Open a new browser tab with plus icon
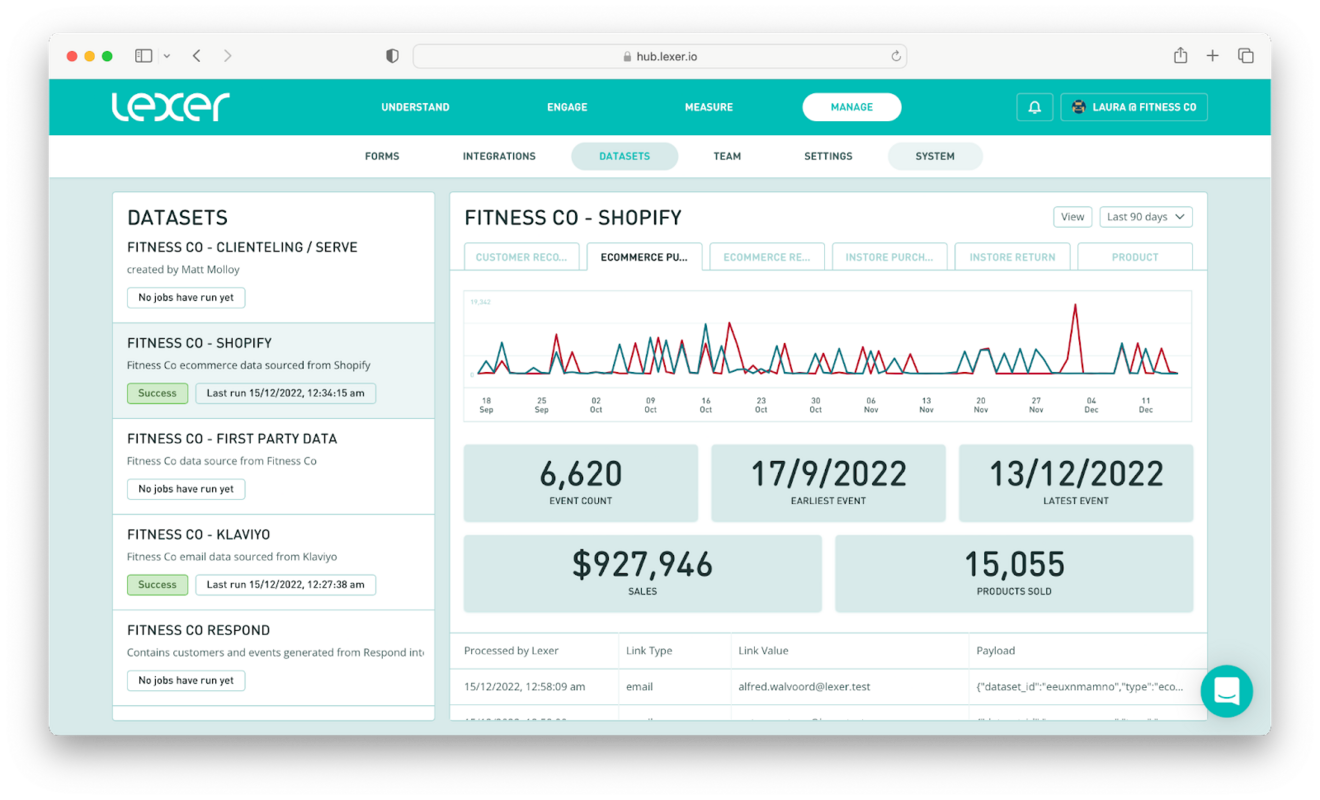 click(1212, 55)
